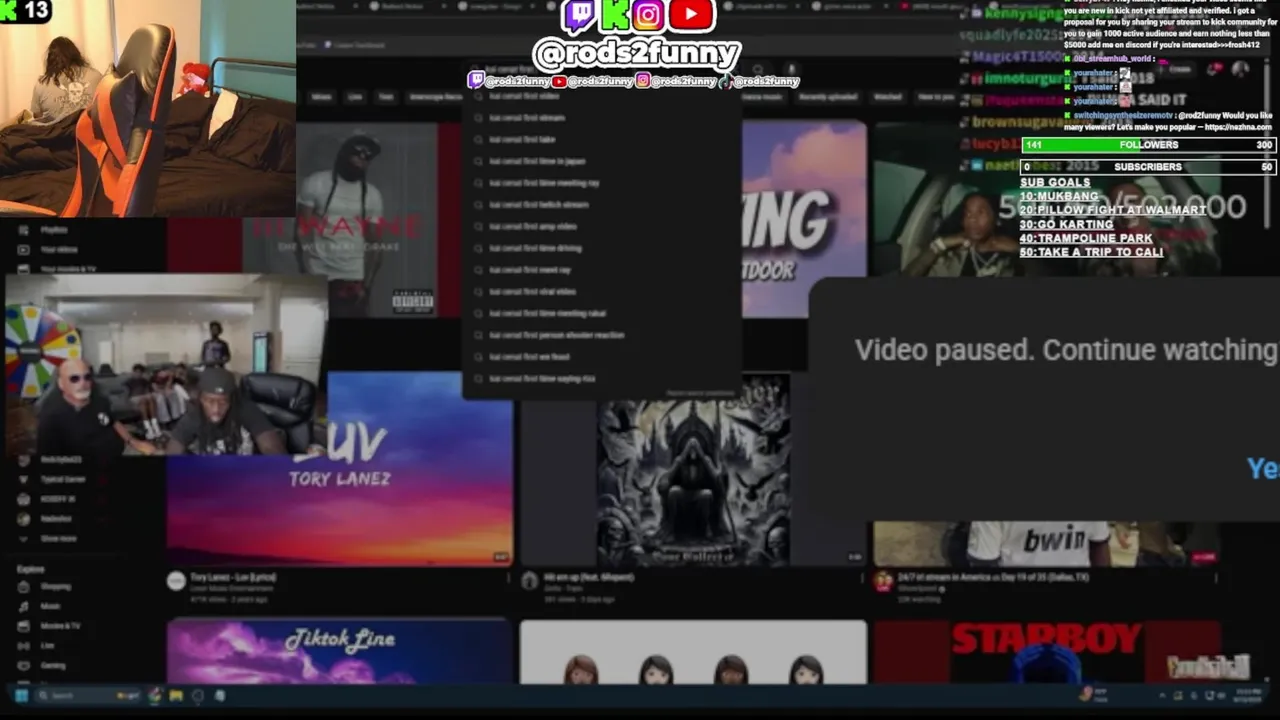
Task: Choose suggestion kai cenat first viral video
Action: 600,292
